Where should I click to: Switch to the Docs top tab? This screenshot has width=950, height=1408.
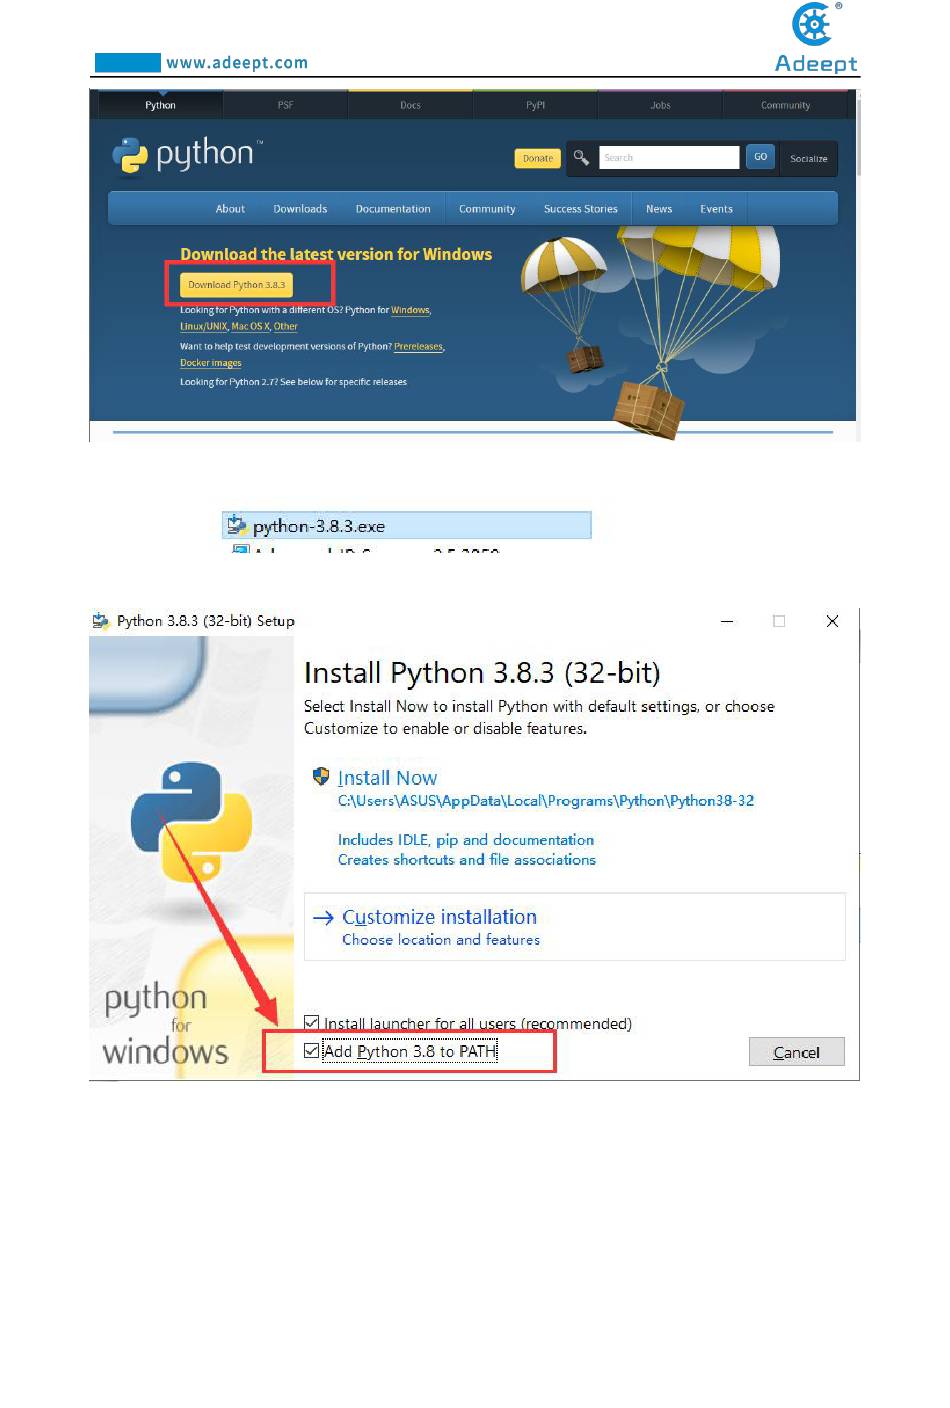click(x=411, y=105)
